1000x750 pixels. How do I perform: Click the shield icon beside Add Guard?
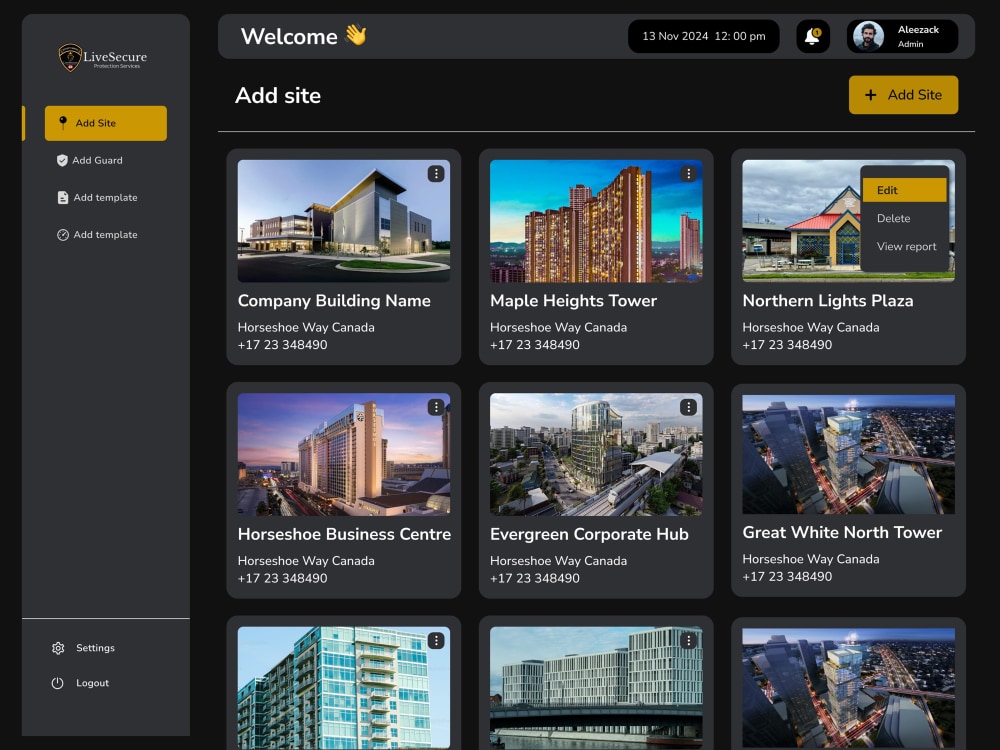[x=62, y=160]
